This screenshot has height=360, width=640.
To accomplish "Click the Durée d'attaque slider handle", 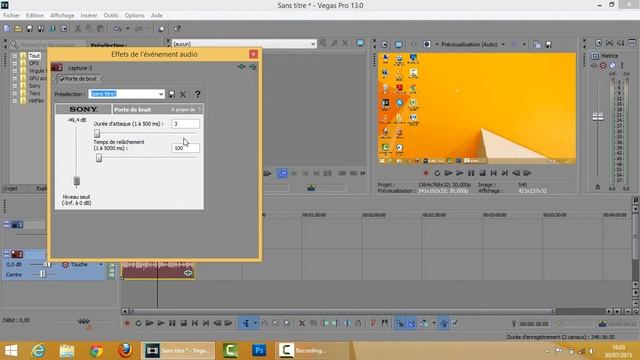I will (97, 133).
